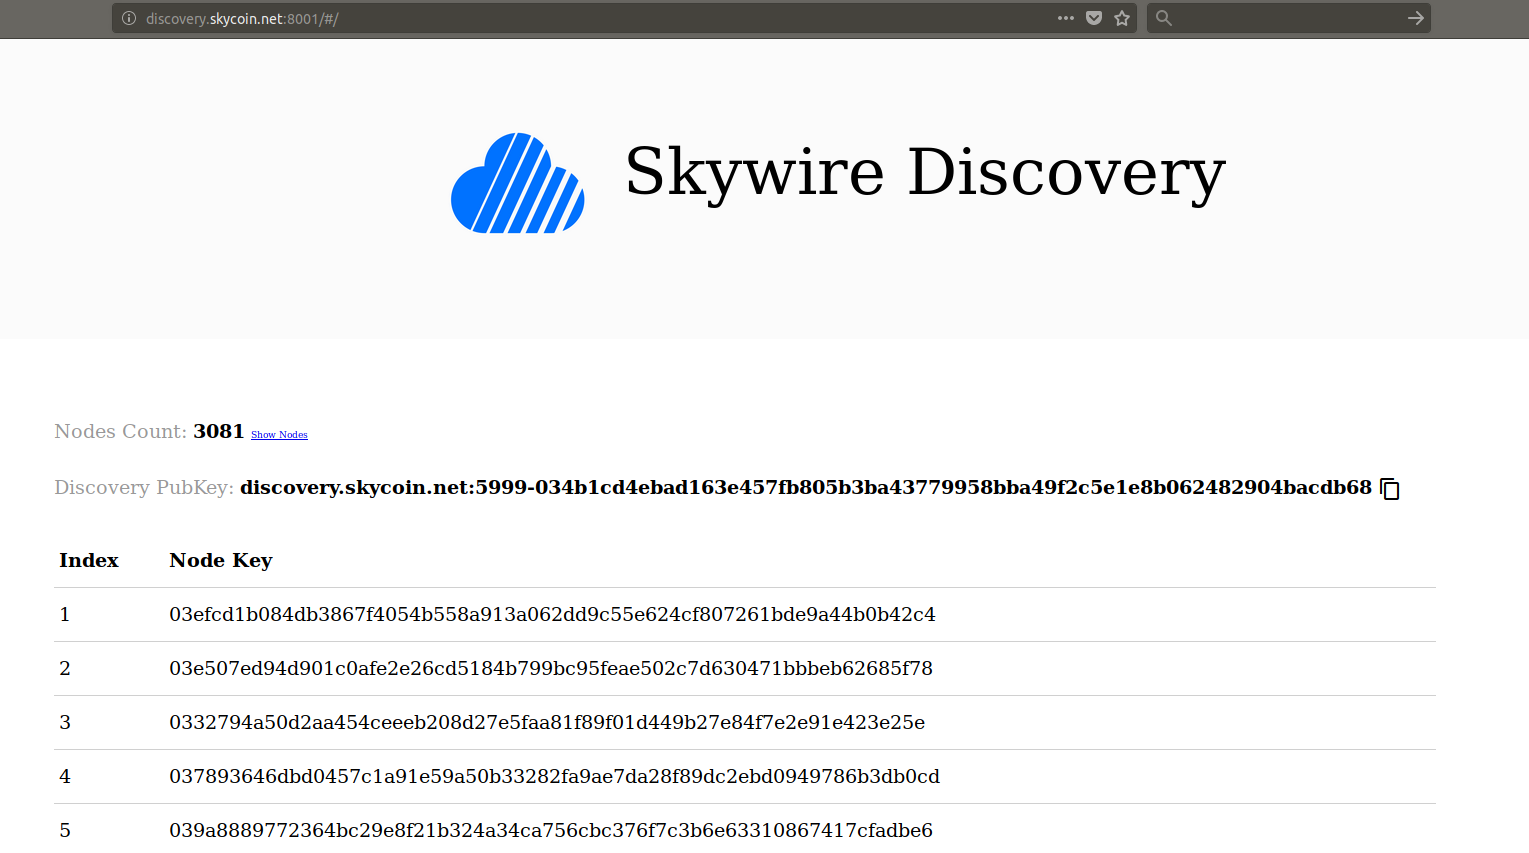Open the page actions three-dot menu
The image size is (1529, 853).
pos(1066,18)
